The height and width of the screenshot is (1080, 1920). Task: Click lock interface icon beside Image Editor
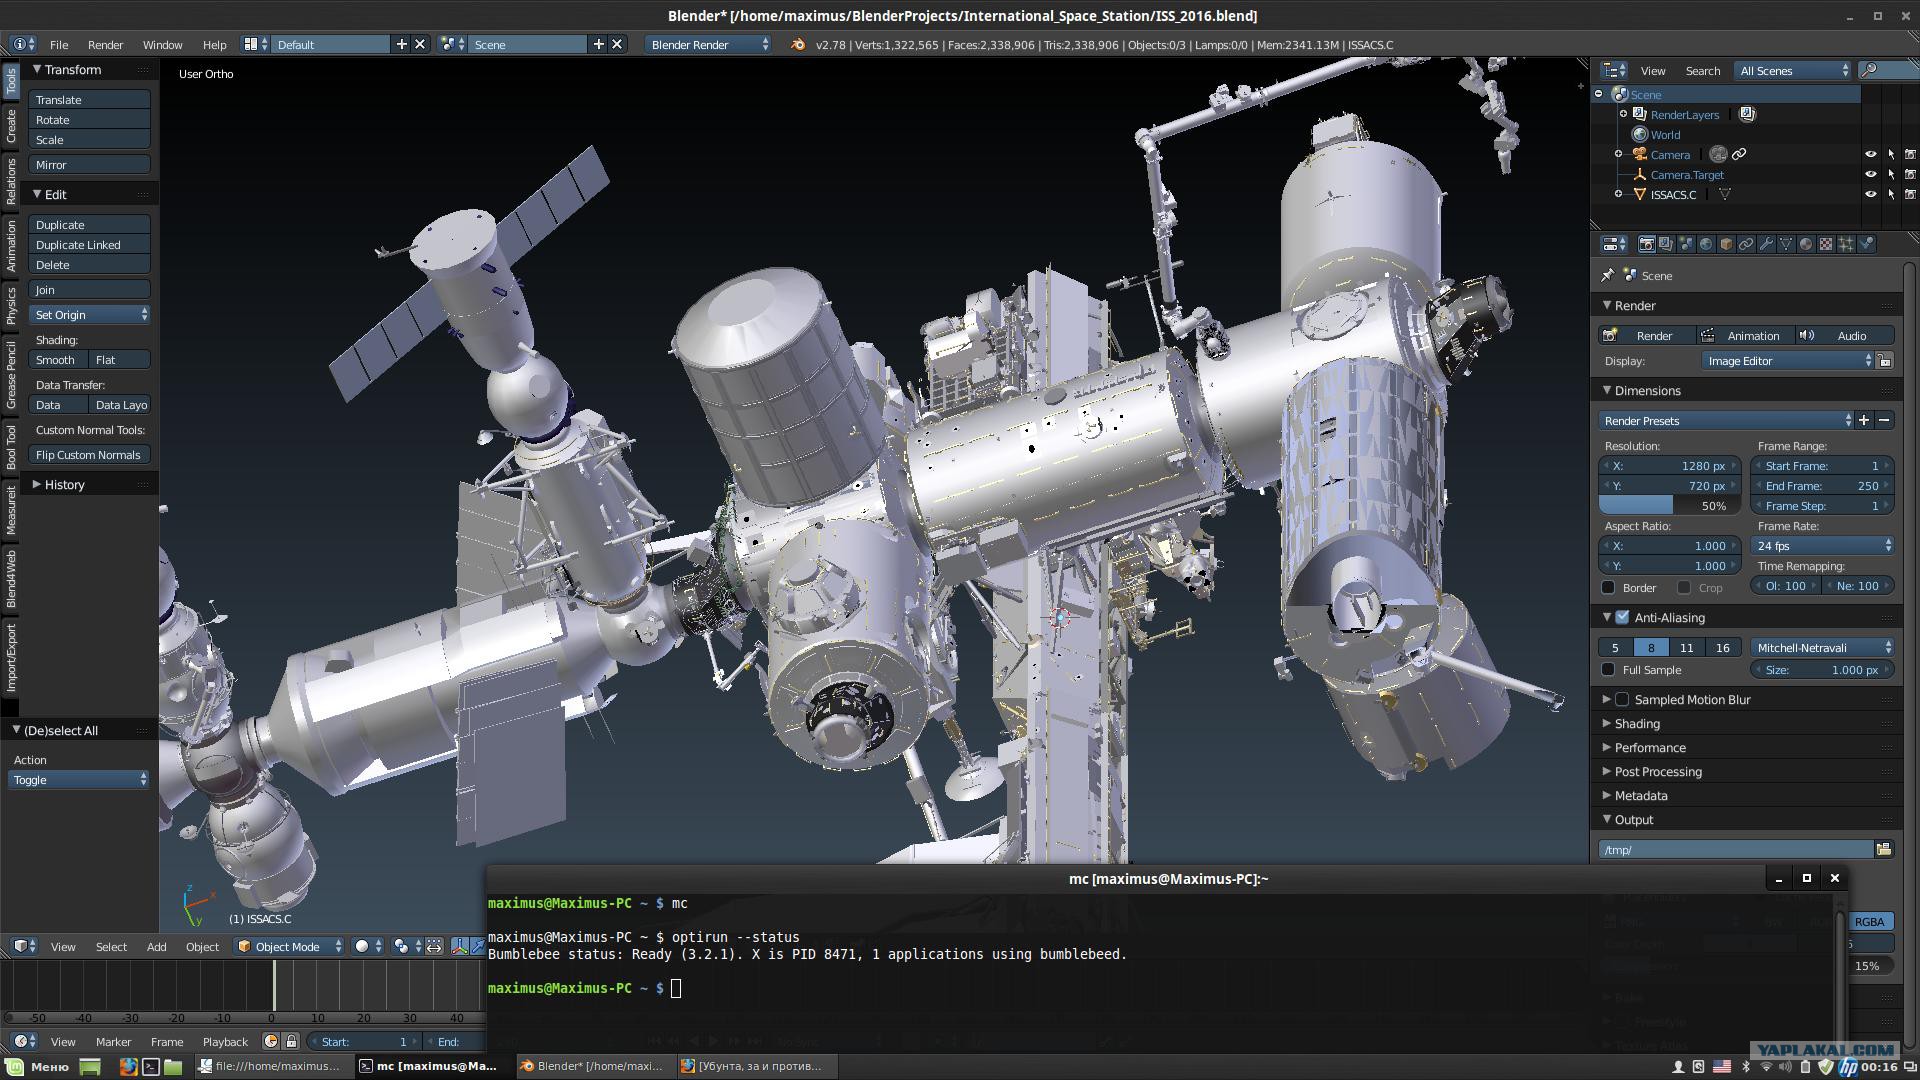1885,361
